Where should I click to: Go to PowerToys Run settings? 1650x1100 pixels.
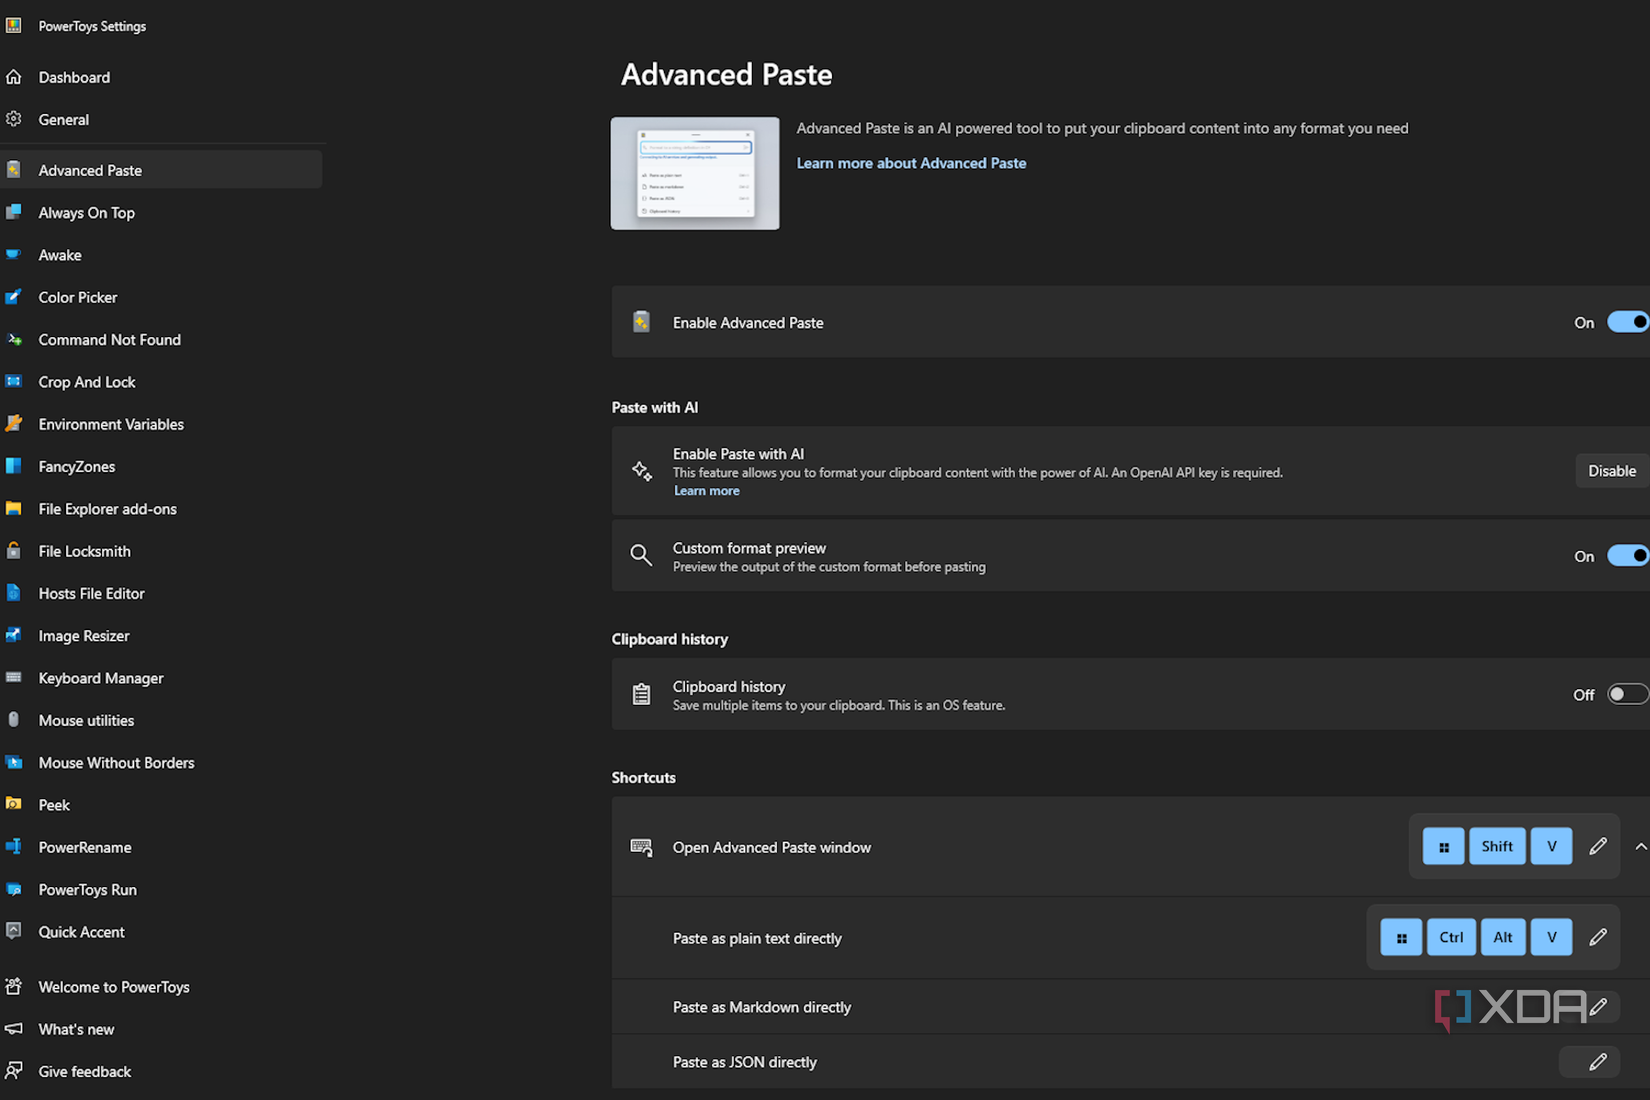pyautogui.click(x=87, y=890)
